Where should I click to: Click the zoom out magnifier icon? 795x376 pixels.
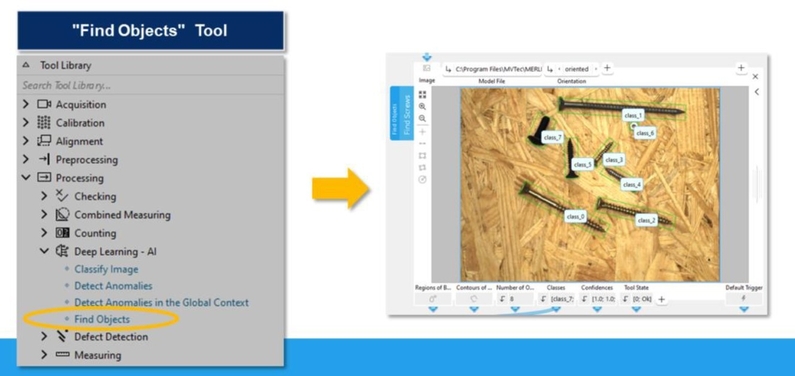pos(422,119)
